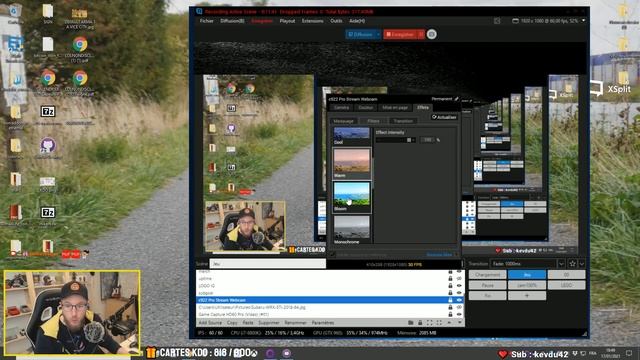Click the move-down arrow in sources toolbar

(x=459, y=322)
